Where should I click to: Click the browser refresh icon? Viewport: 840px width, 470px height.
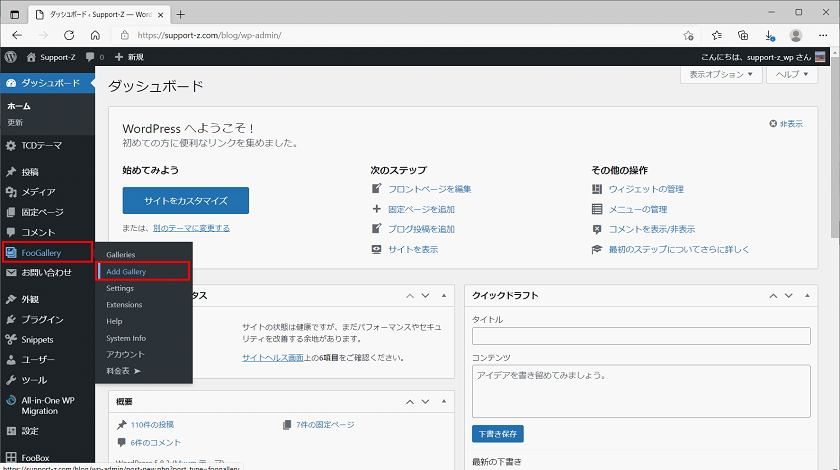point(69,34)
